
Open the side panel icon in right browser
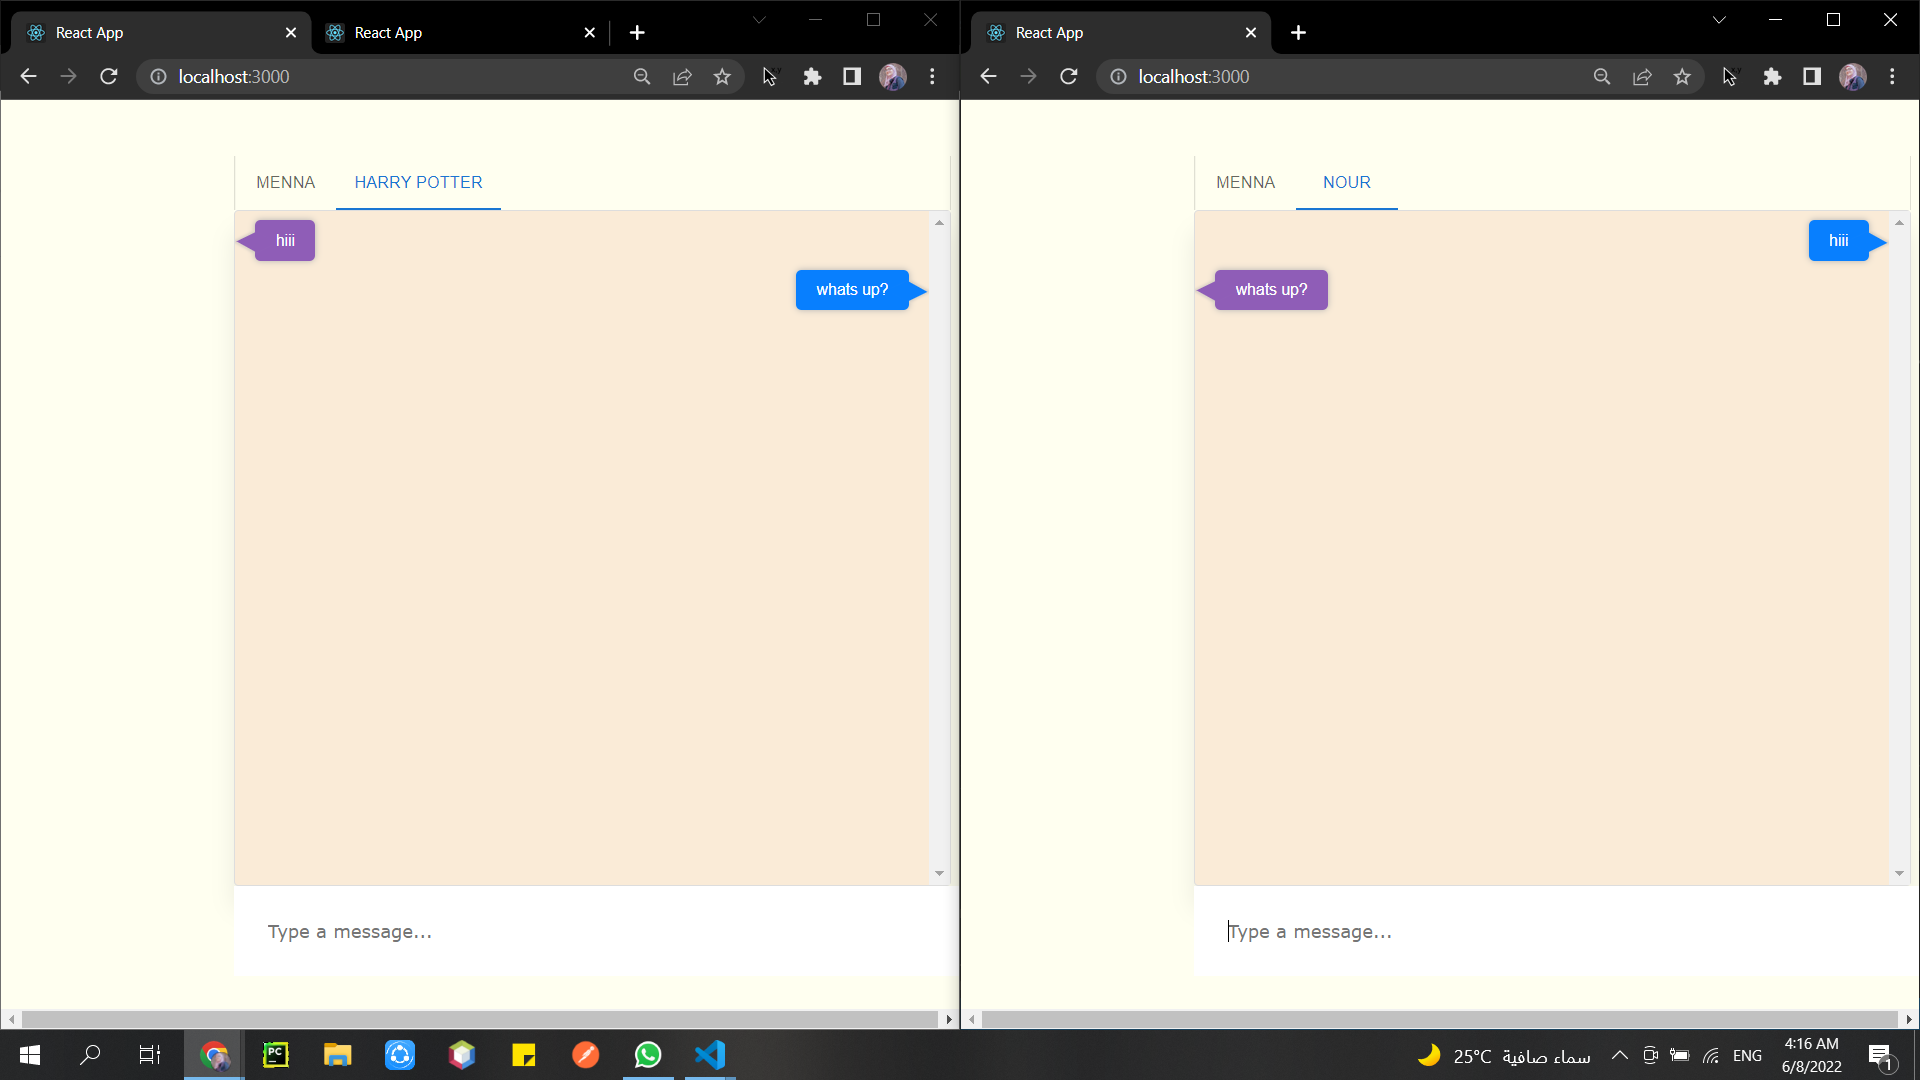(x=1812, y=76)
